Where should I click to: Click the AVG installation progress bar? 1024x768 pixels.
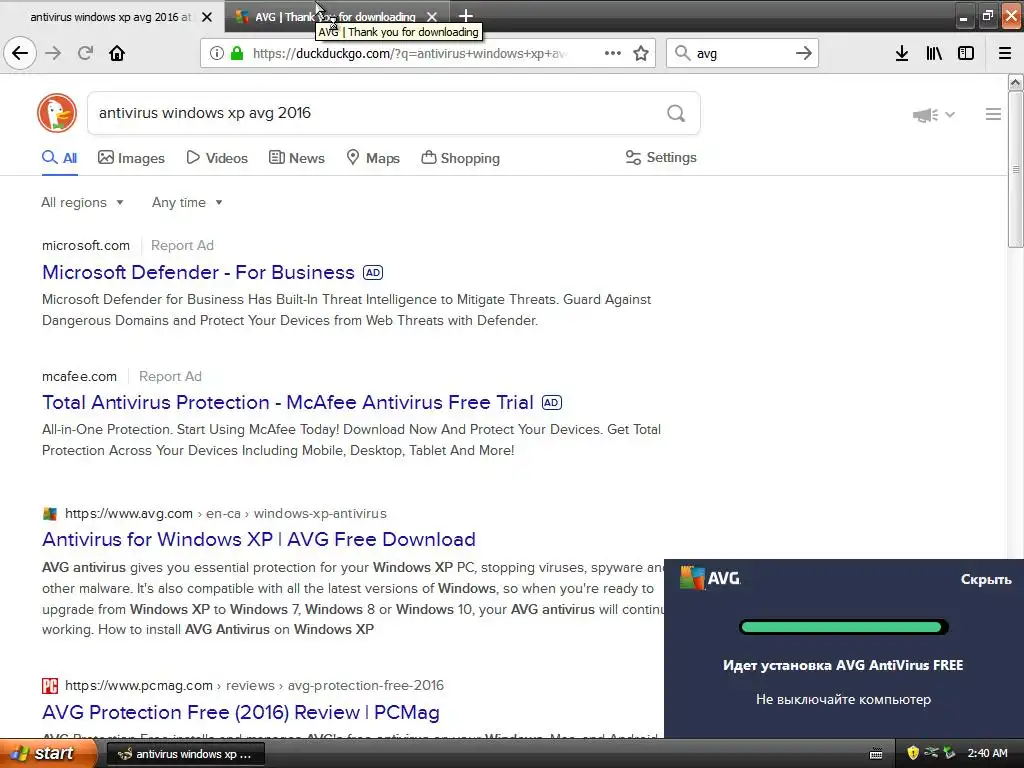tap(843, 627)
